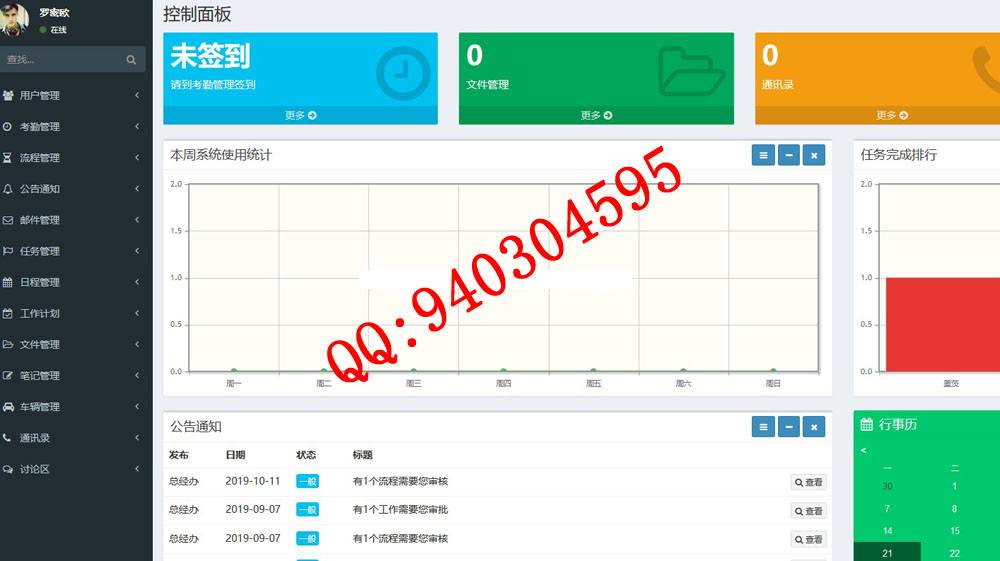
Task: Close the 本周系统使用统计 panel
Action: click(814, 155)
